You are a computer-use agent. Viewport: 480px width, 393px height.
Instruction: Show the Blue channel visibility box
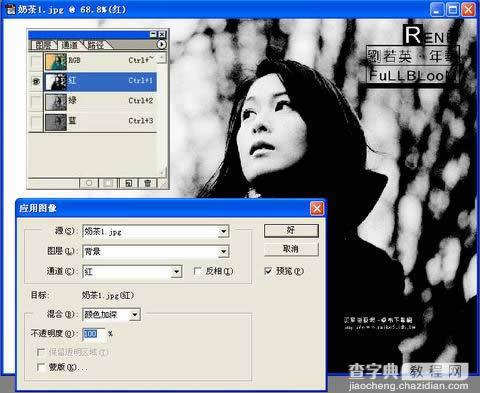(x=36, y=122)
